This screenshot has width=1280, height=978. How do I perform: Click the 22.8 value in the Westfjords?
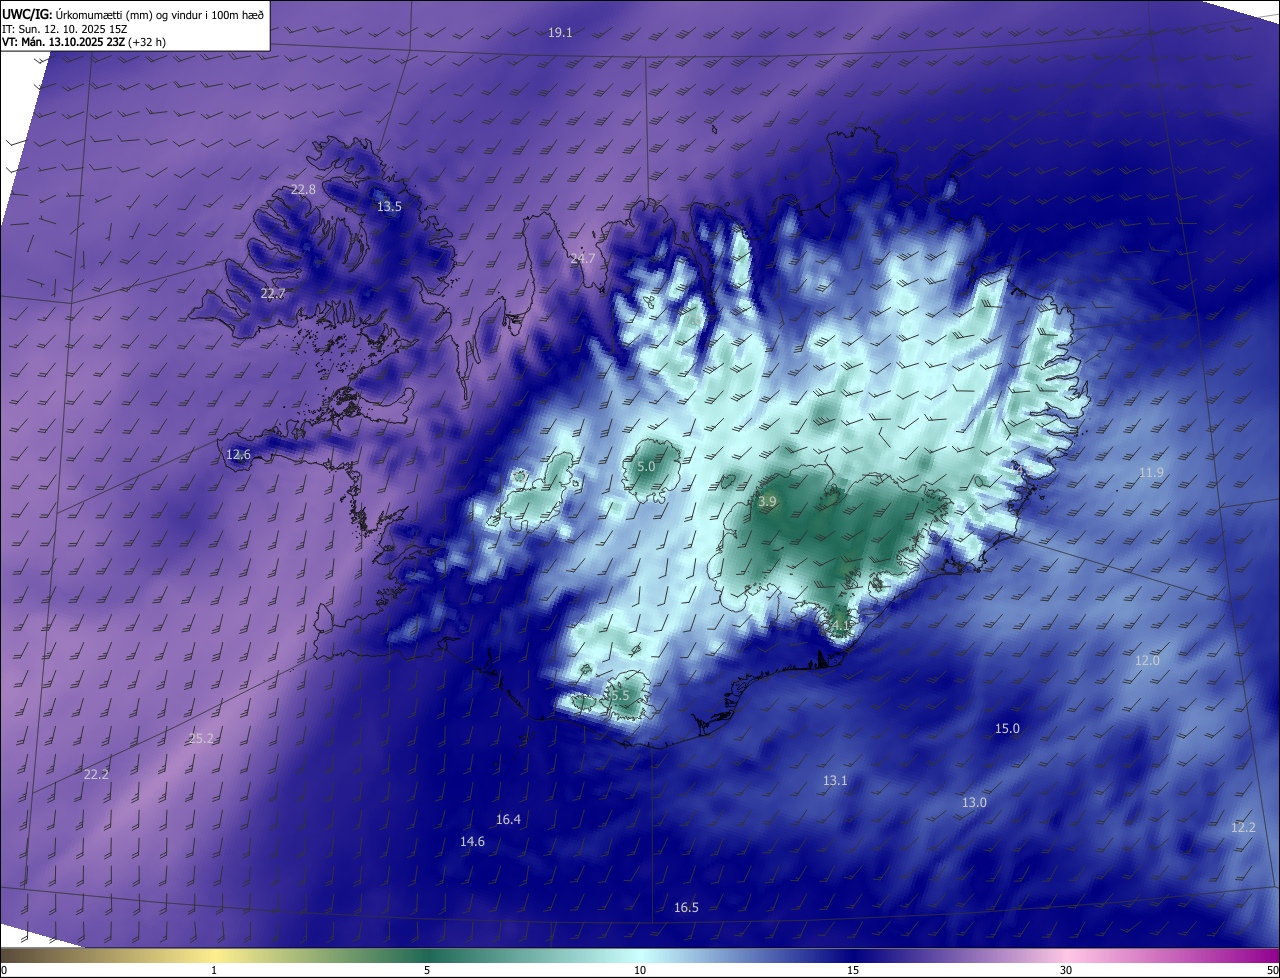coord(303,189)
